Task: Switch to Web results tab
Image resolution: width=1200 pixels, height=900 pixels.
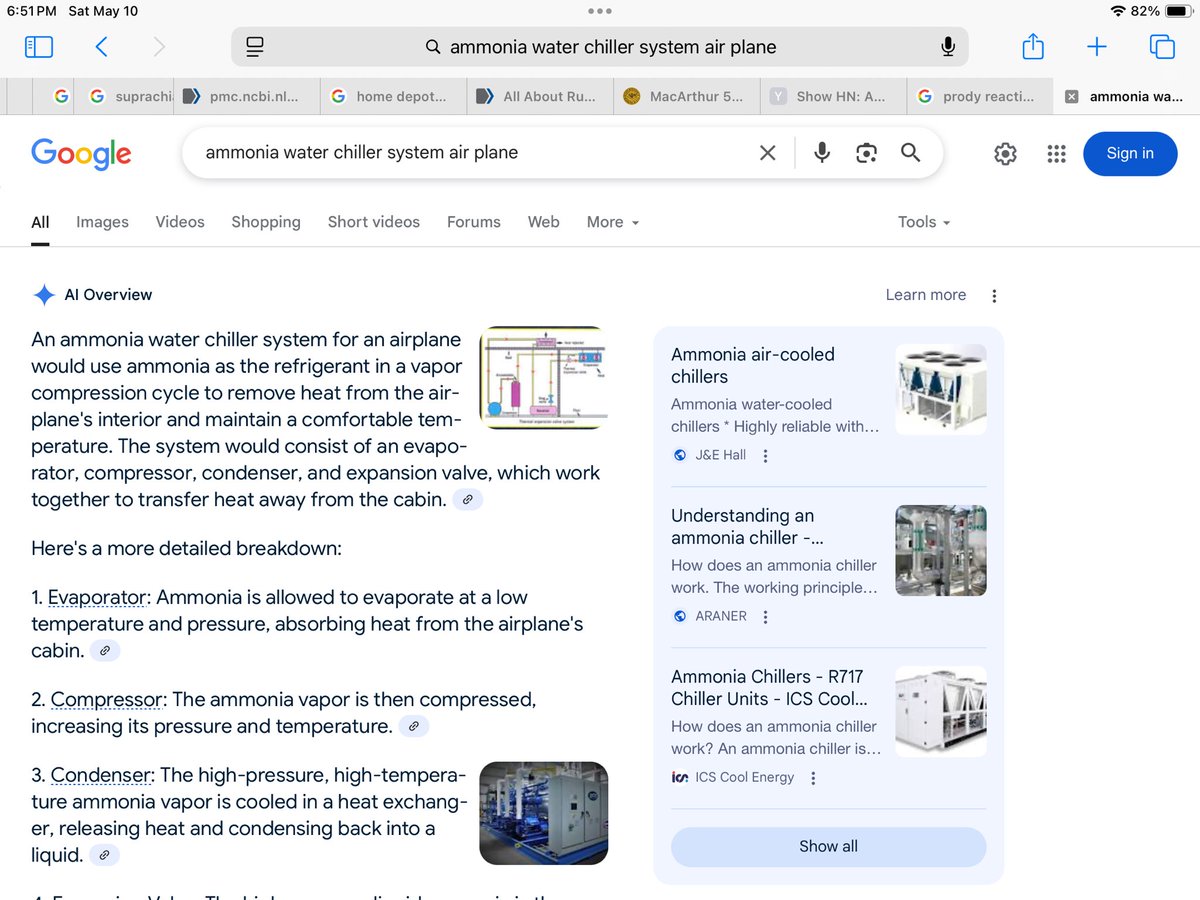Action: 544,222
